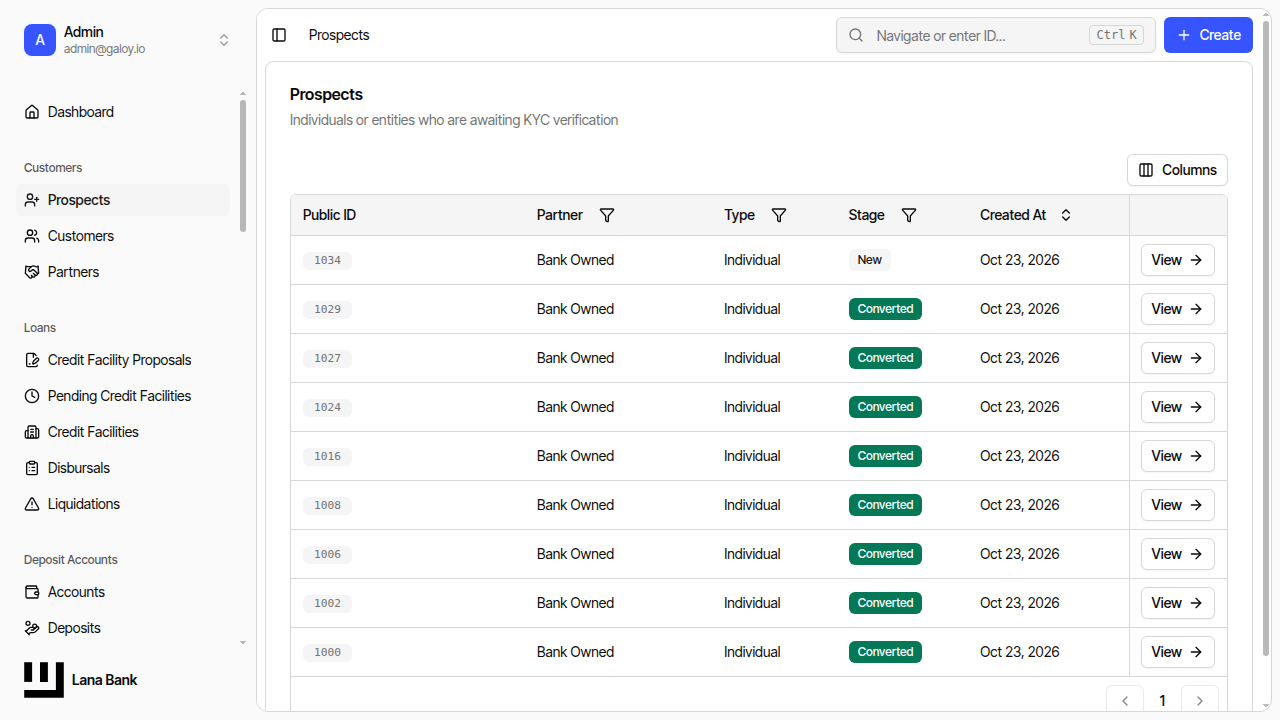Sort by Created At column arrows

1066,215
